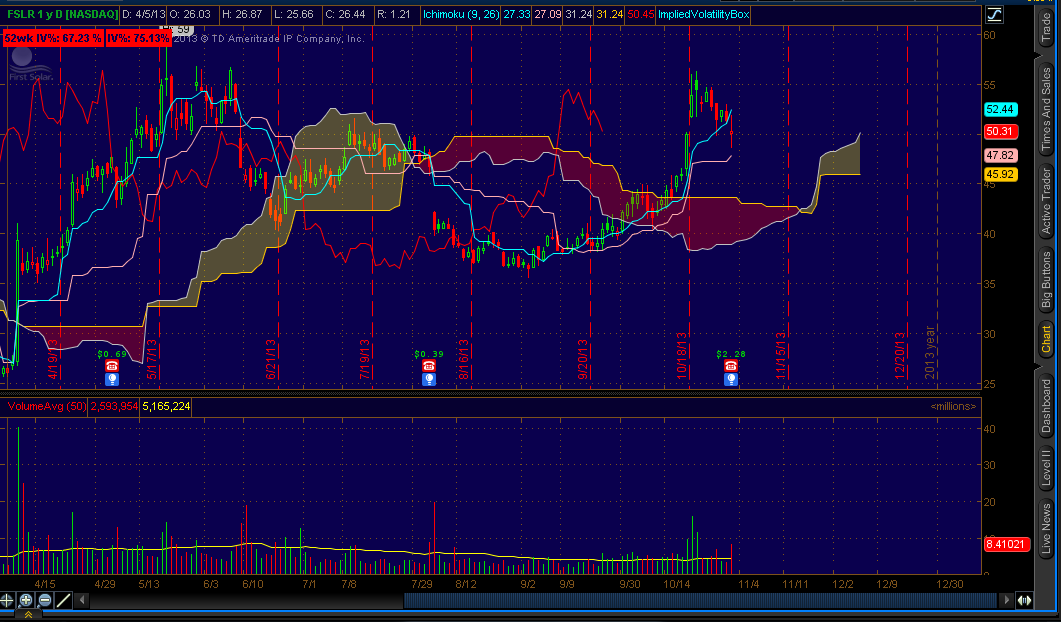The width and height of the screenshot is (1061, 622).
Task: Open the red phone icon under $2.28
Action: tap(730, 366)
